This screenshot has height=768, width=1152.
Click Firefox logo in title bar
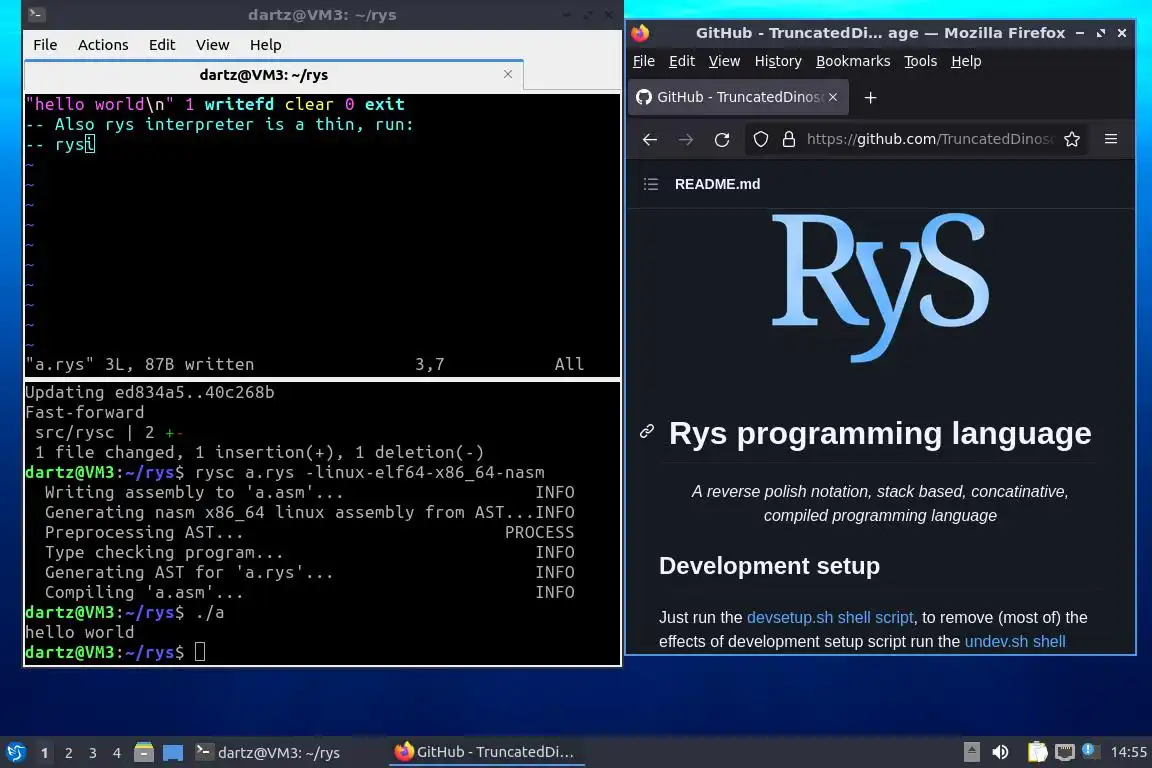pos(641,33)
